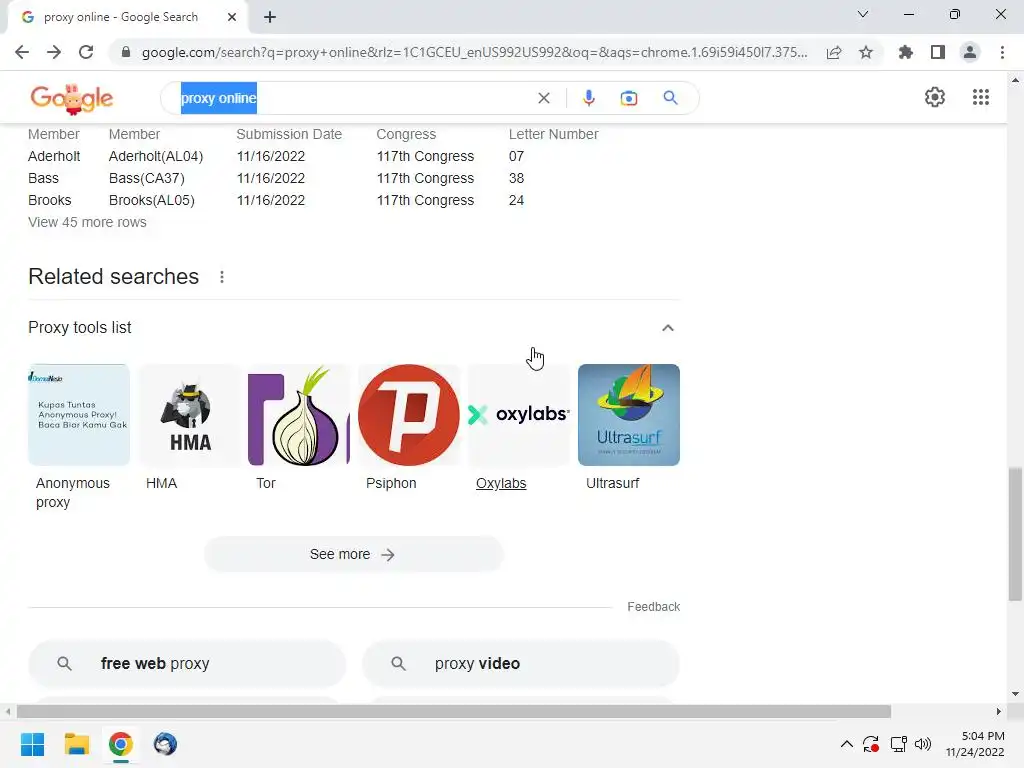Open Chrome side panel
This screenshot has width=1024, height=768.
[x=938, y=52]
